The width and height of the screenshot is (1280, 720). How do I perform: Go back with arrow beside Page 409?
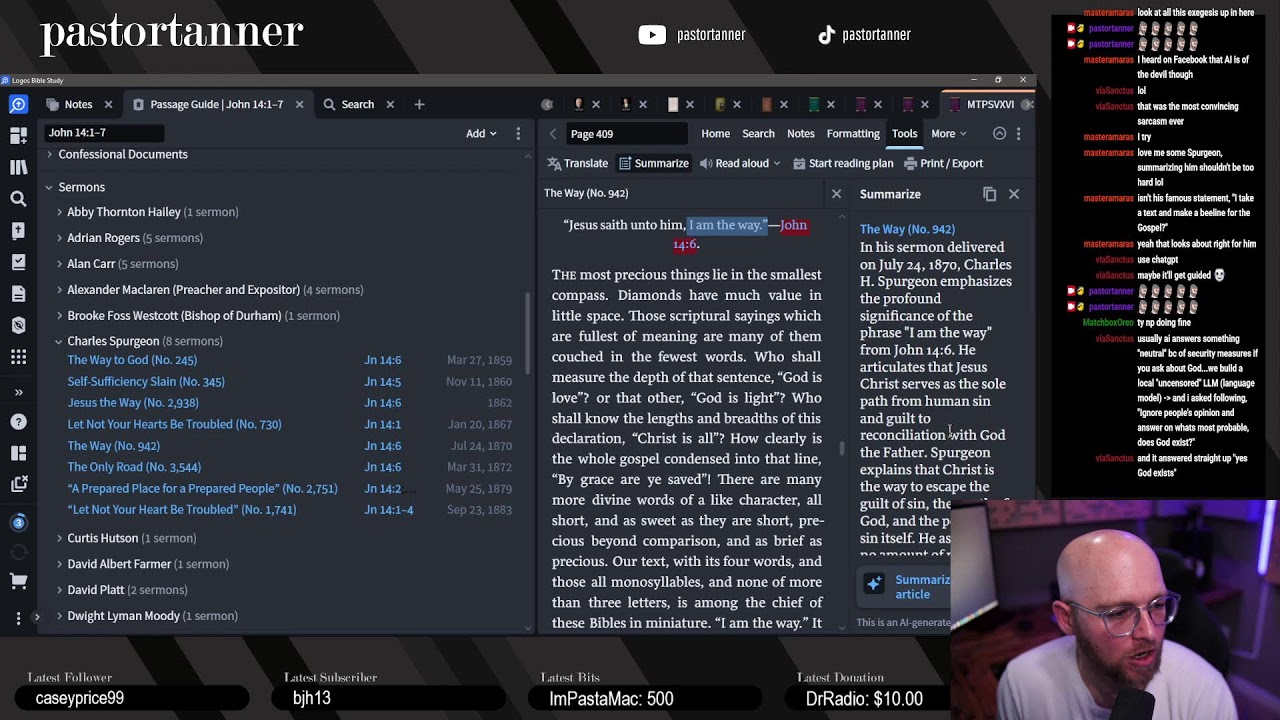pos(553,134)
